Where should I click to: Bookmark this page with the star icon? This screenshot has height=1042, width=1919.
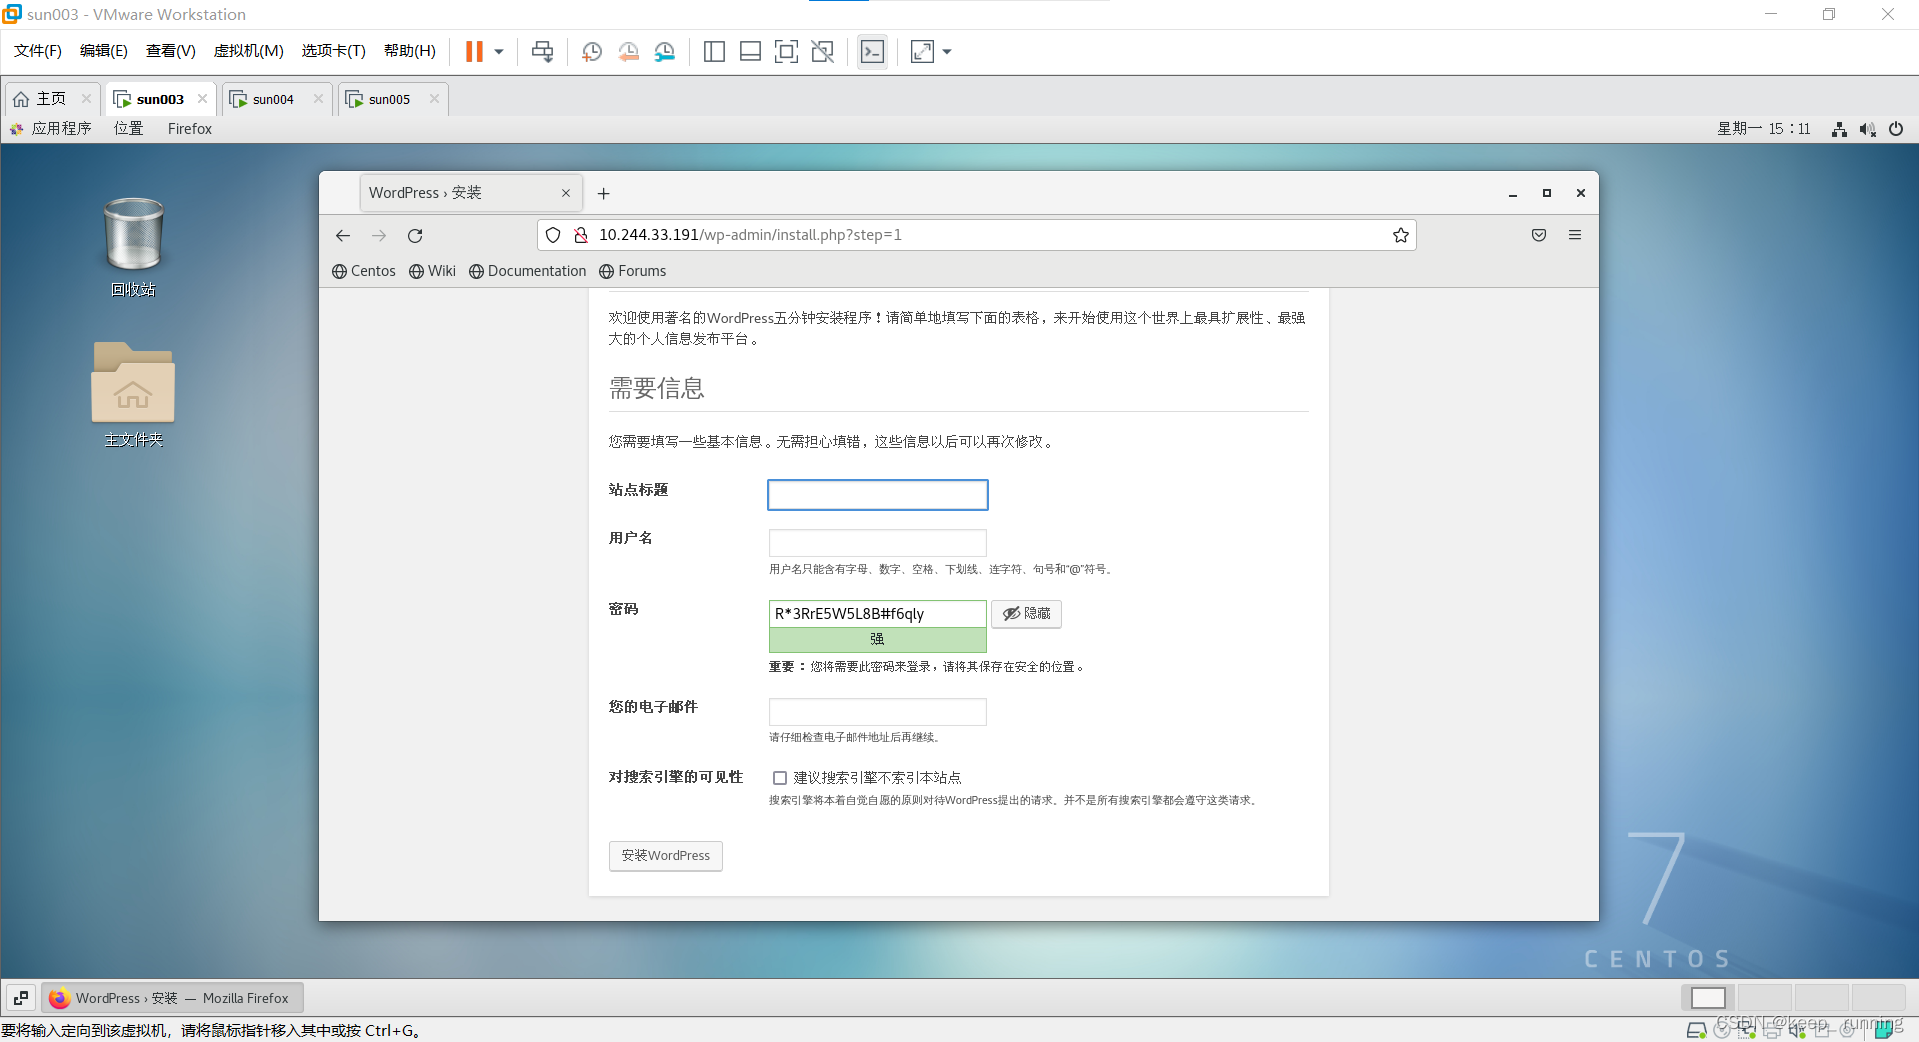click(1400, 235)
